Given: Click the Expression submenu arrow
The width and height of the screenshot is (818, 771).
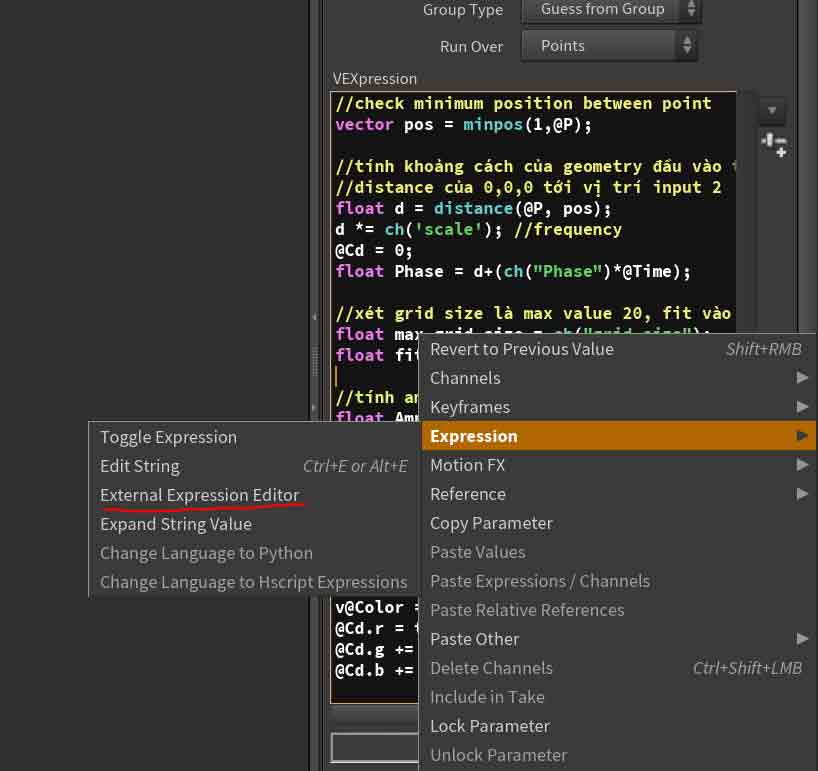Looking at the screenshot, I should pos(802,436).
